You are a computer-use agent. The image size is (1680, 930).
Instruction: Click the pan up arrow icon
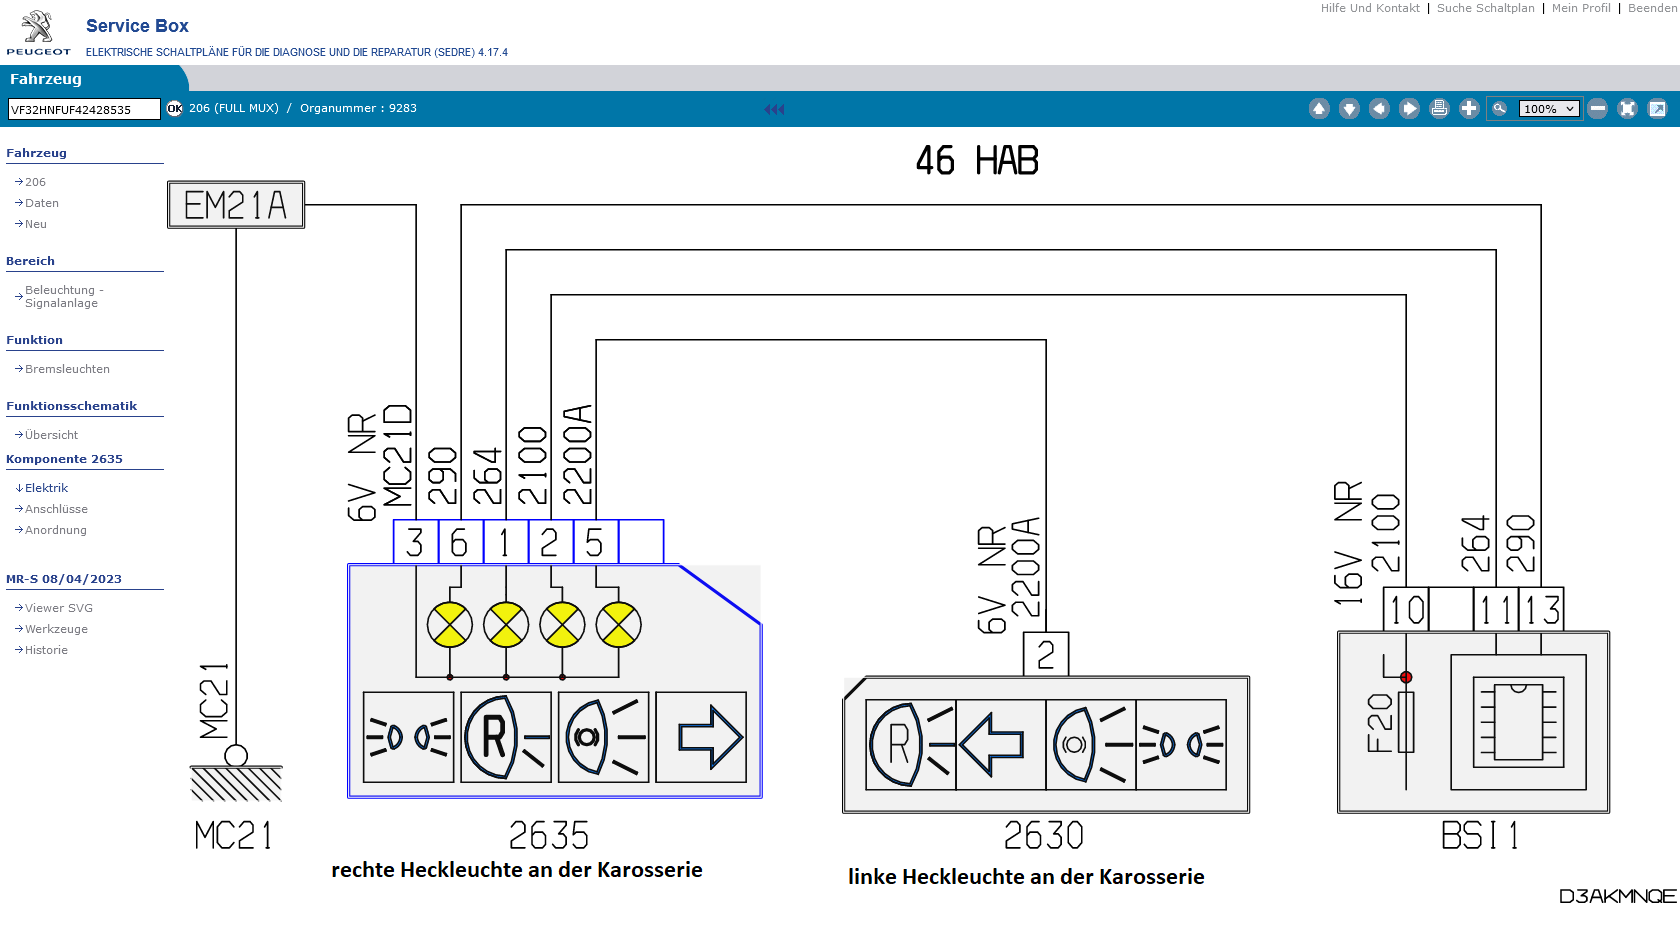[1319, 109]
